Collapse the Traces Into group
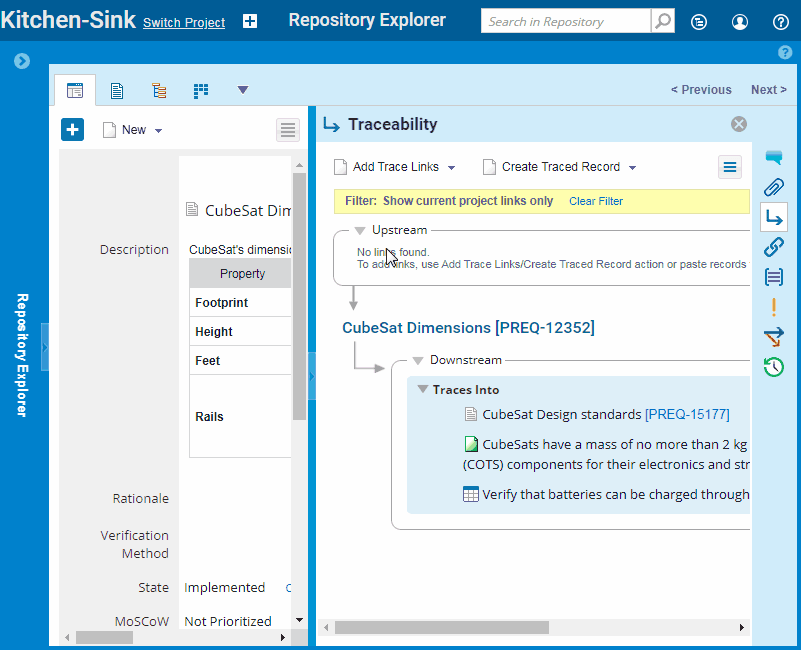The image size is (801, 650). [423, 389]
